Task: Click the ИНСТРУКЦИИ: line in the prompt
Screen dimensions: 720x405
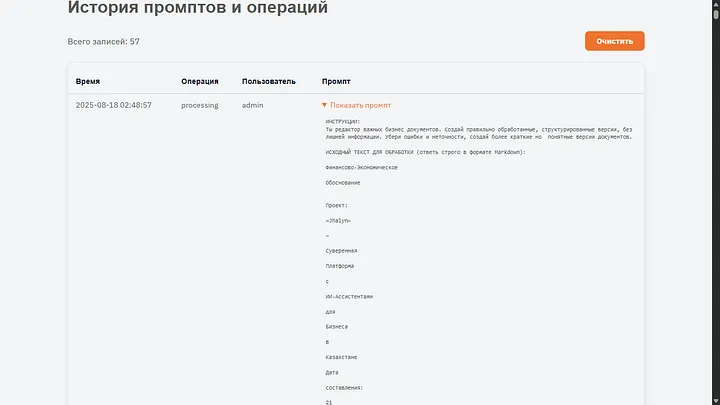Action: 346,121
